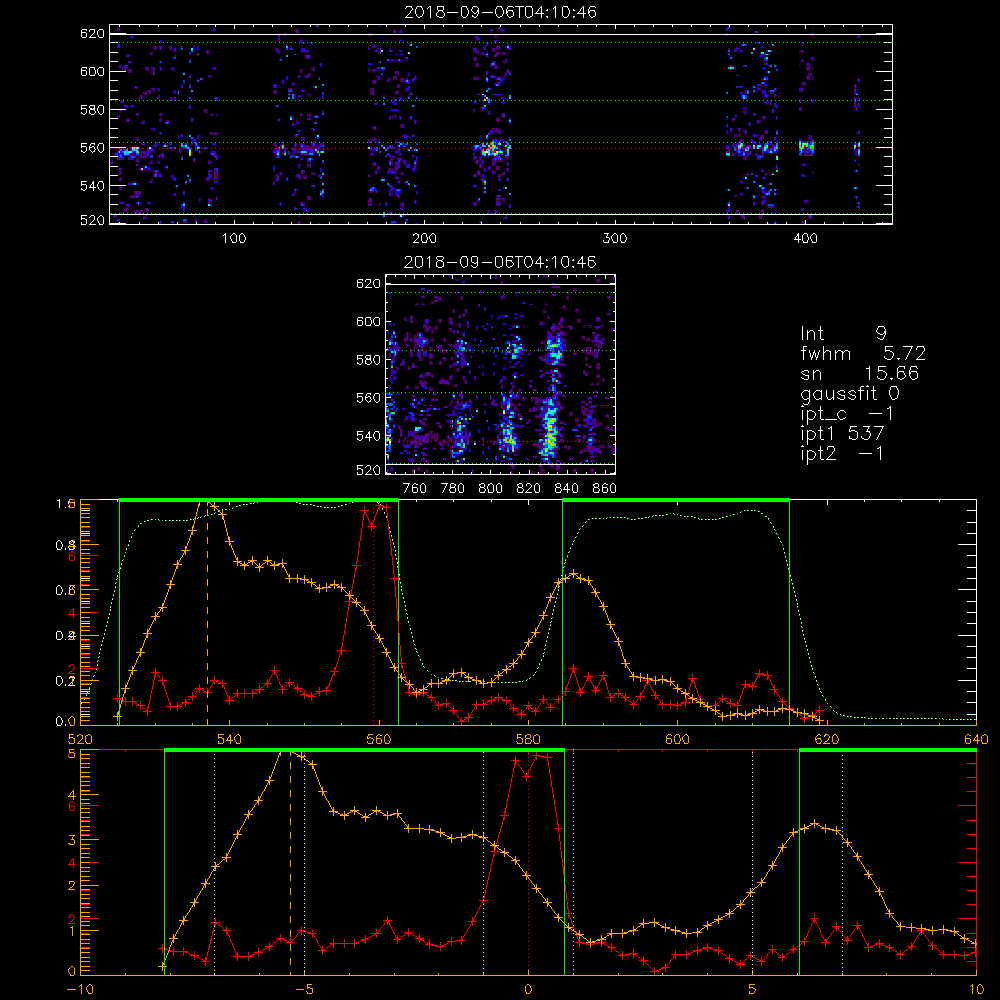Select the 'ipt2 -1' readout line
The height and width of the screenshot is (1000, 1000).
coord(842,453)
